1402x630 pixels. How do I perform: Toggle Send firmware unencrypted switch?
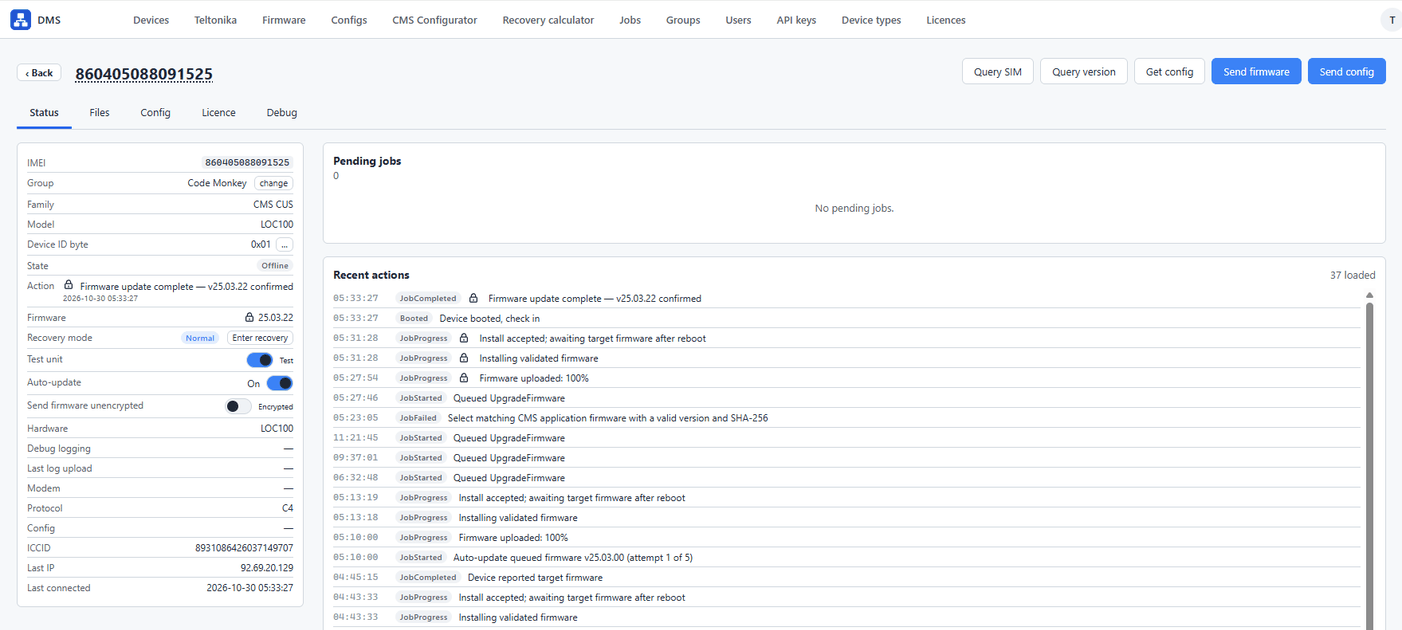click(x=239, y=406)
